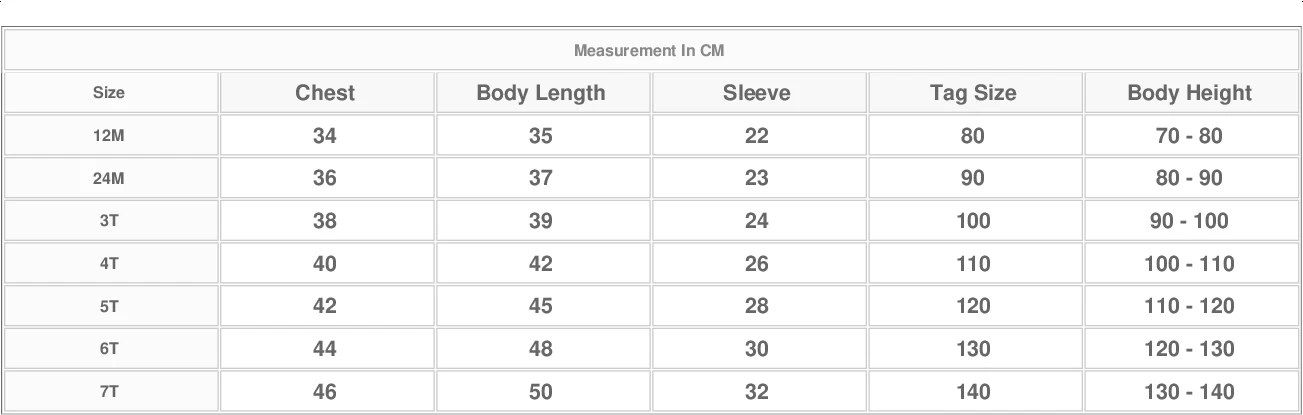Select the 5T size row label

coord(109,307)
